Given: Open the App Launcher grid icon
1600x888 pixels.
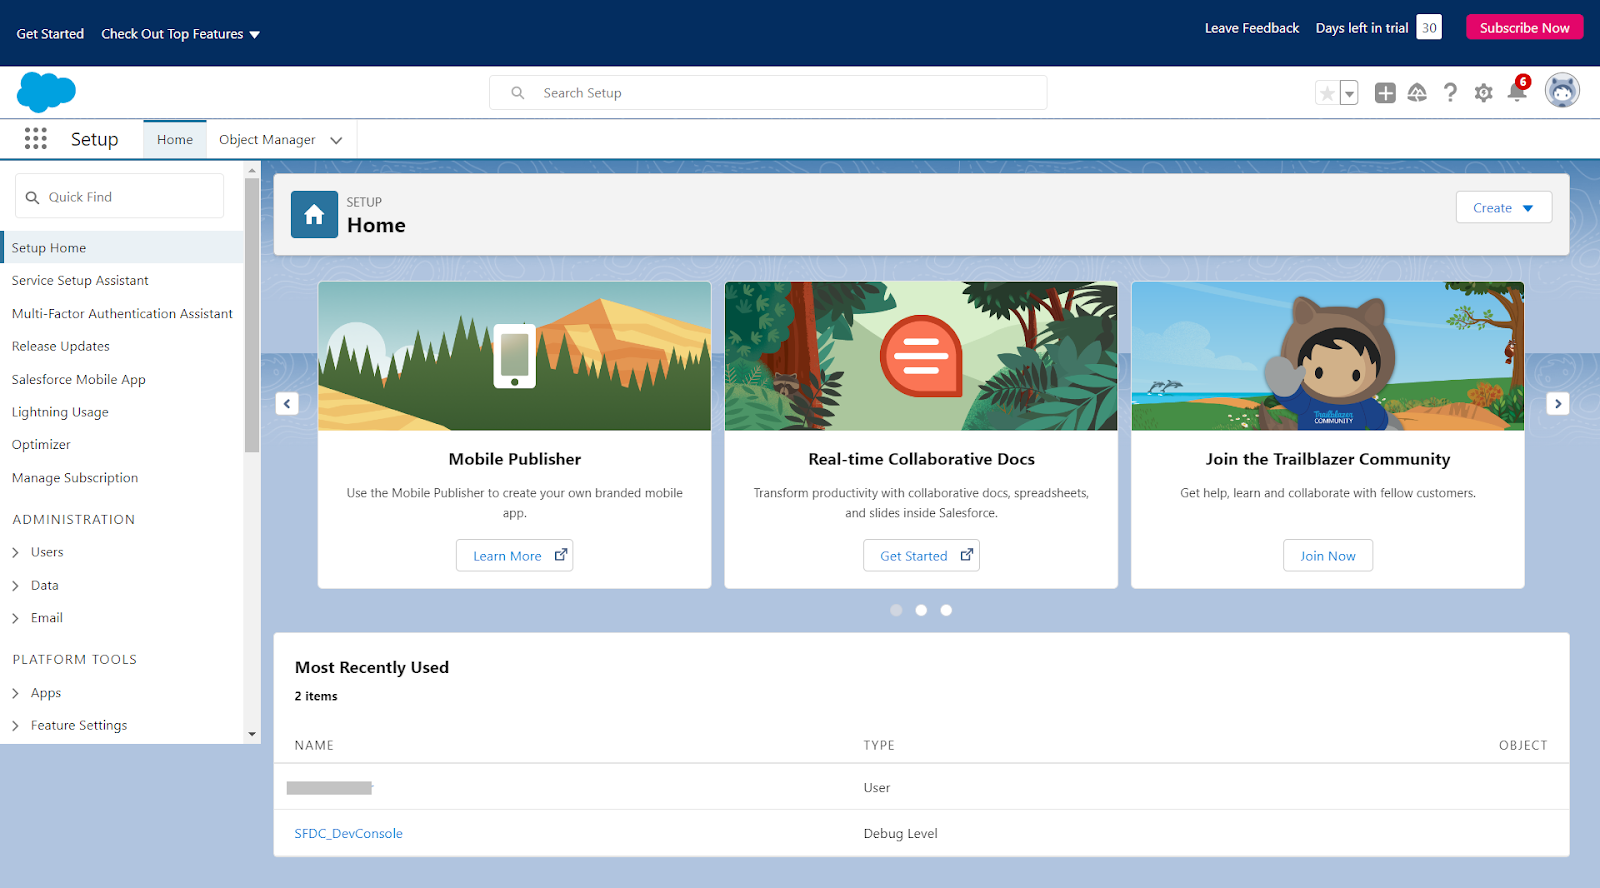Looking at the screenshot, I should [x=36, y=139].
